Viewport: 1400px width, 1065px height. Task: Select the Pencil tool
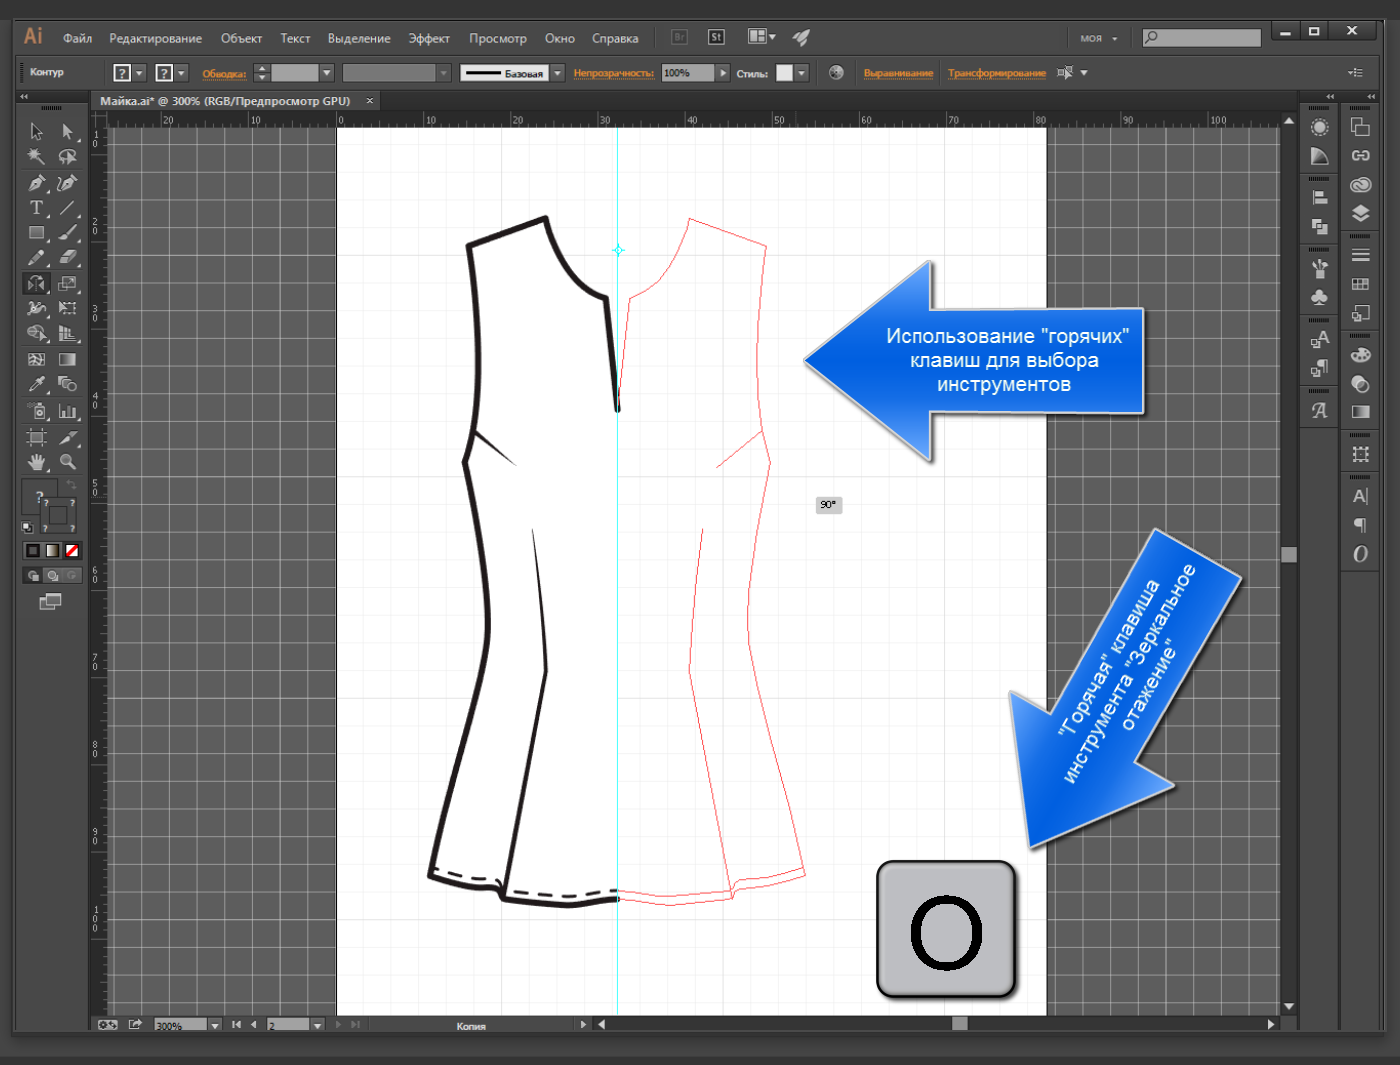click(36, 257)
